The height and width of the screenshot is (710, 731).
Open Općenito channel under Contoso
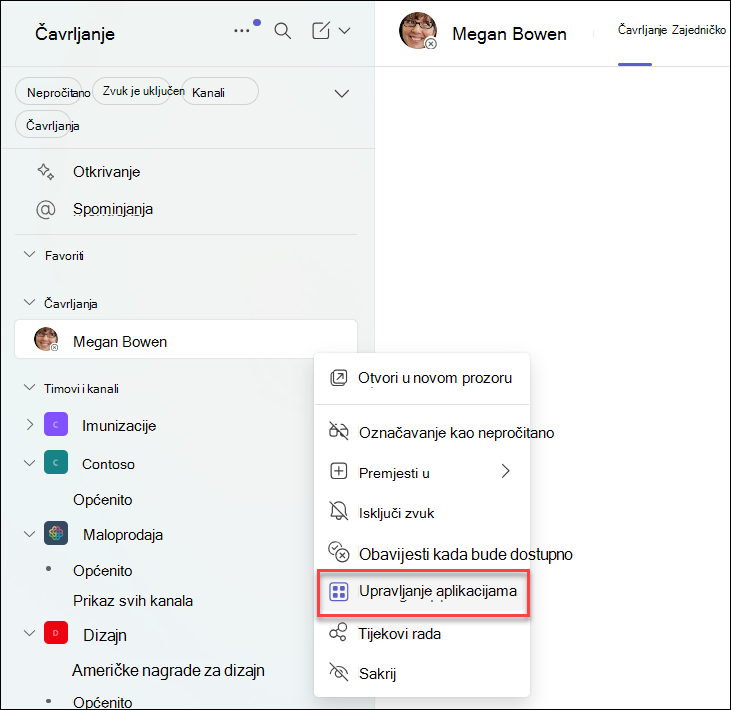tap(103, 500)
